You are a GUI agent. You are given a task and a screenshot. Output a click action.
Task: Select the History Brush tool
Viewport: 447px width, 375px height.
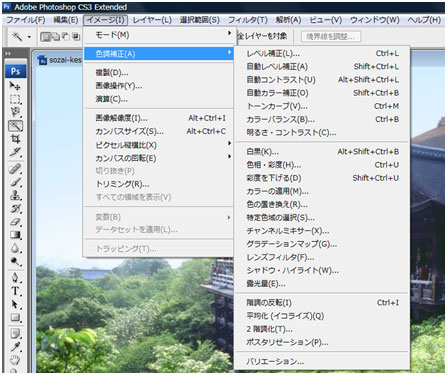pos(15,209)
